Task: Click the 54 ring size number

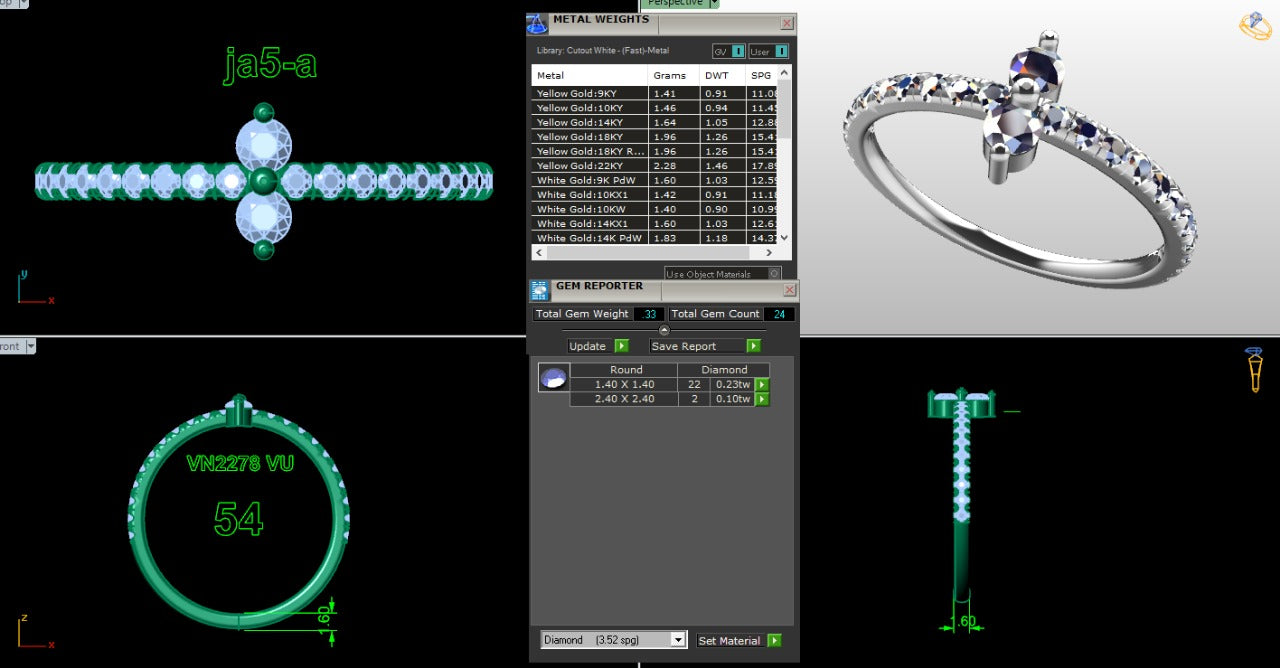Action: click(239, 519)
